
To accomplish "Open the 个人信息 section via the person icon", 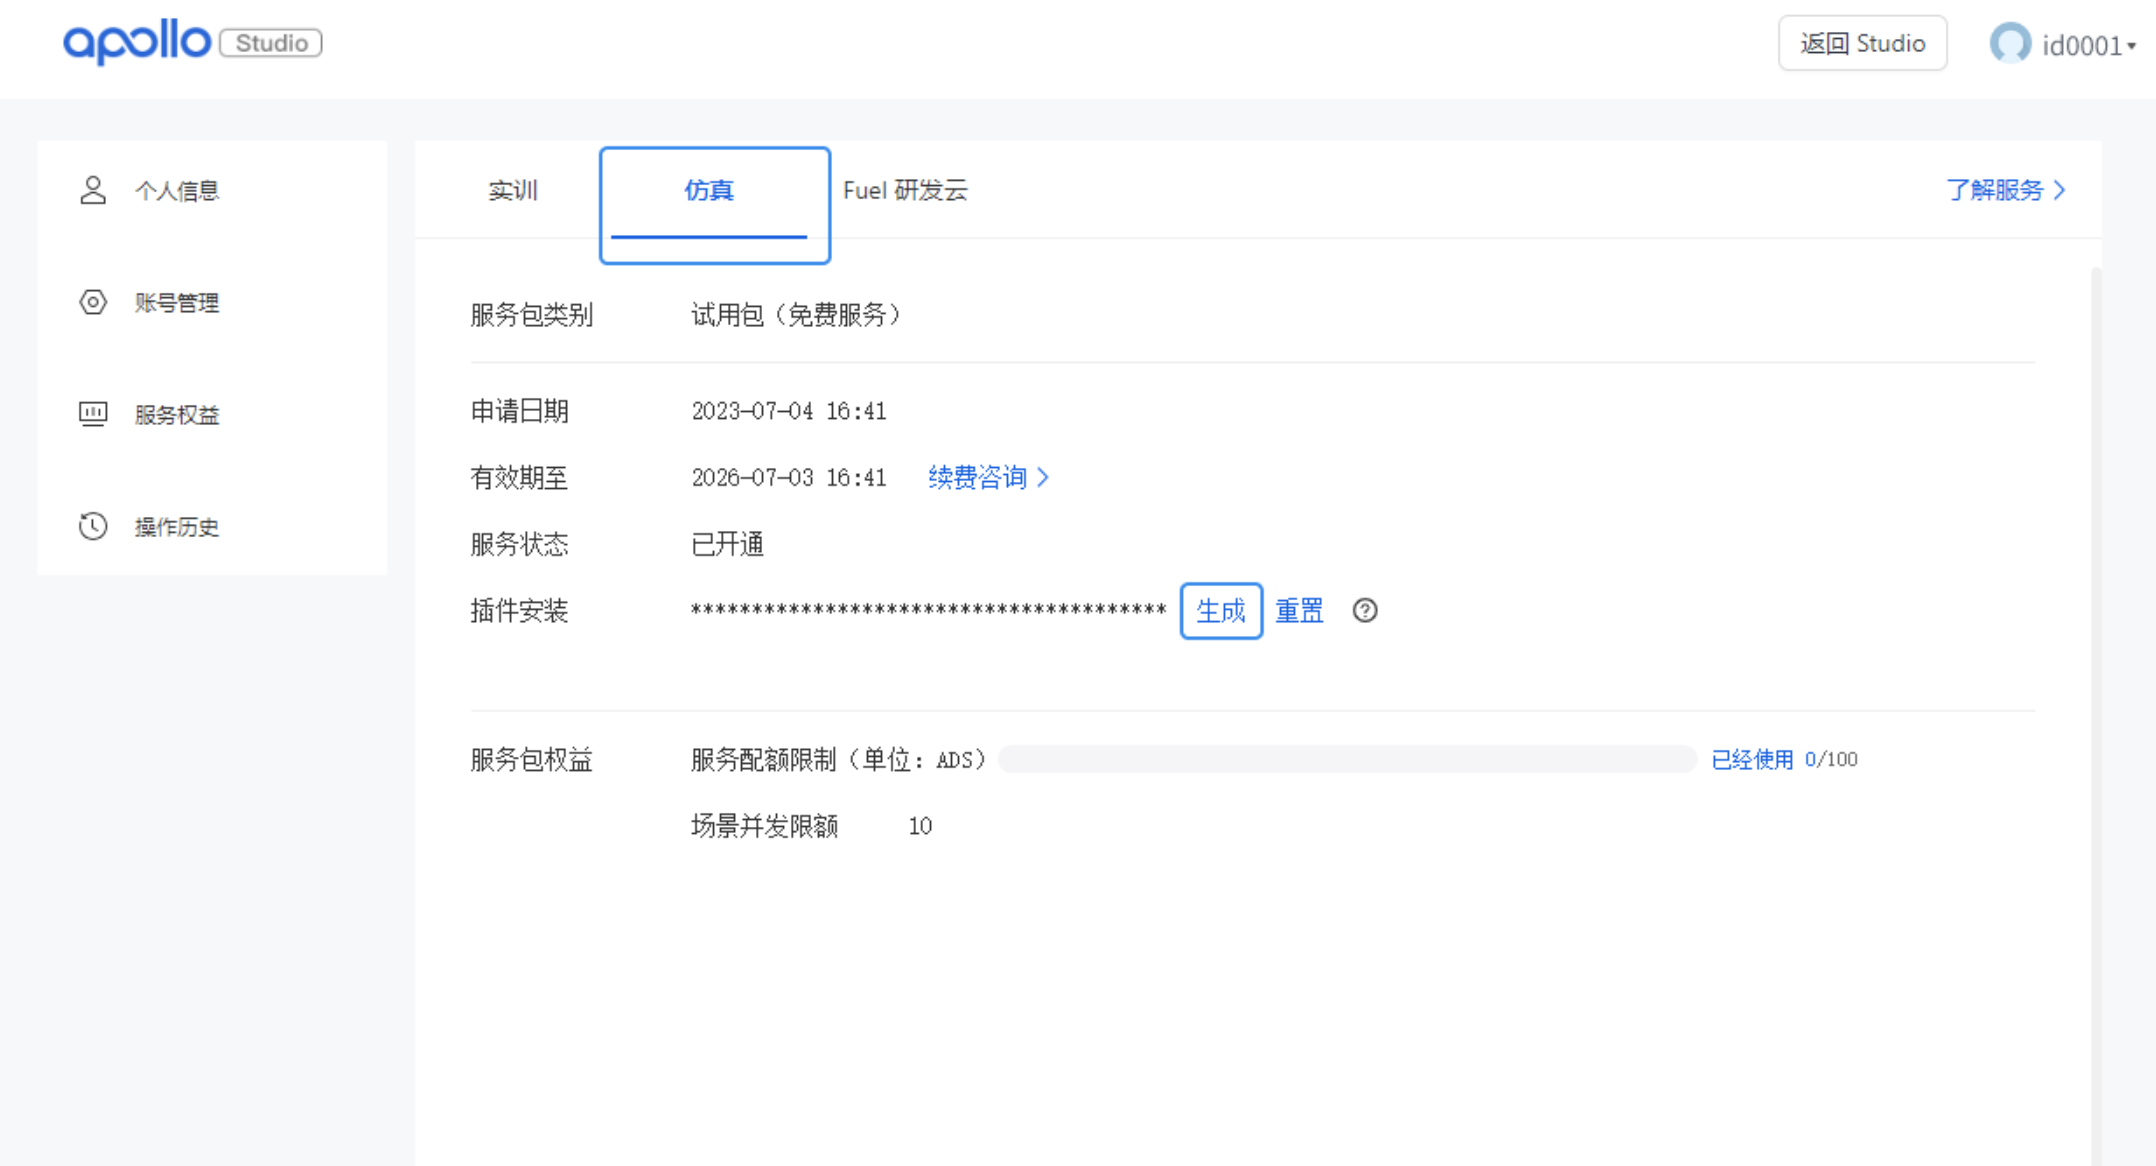I will 93,190.
